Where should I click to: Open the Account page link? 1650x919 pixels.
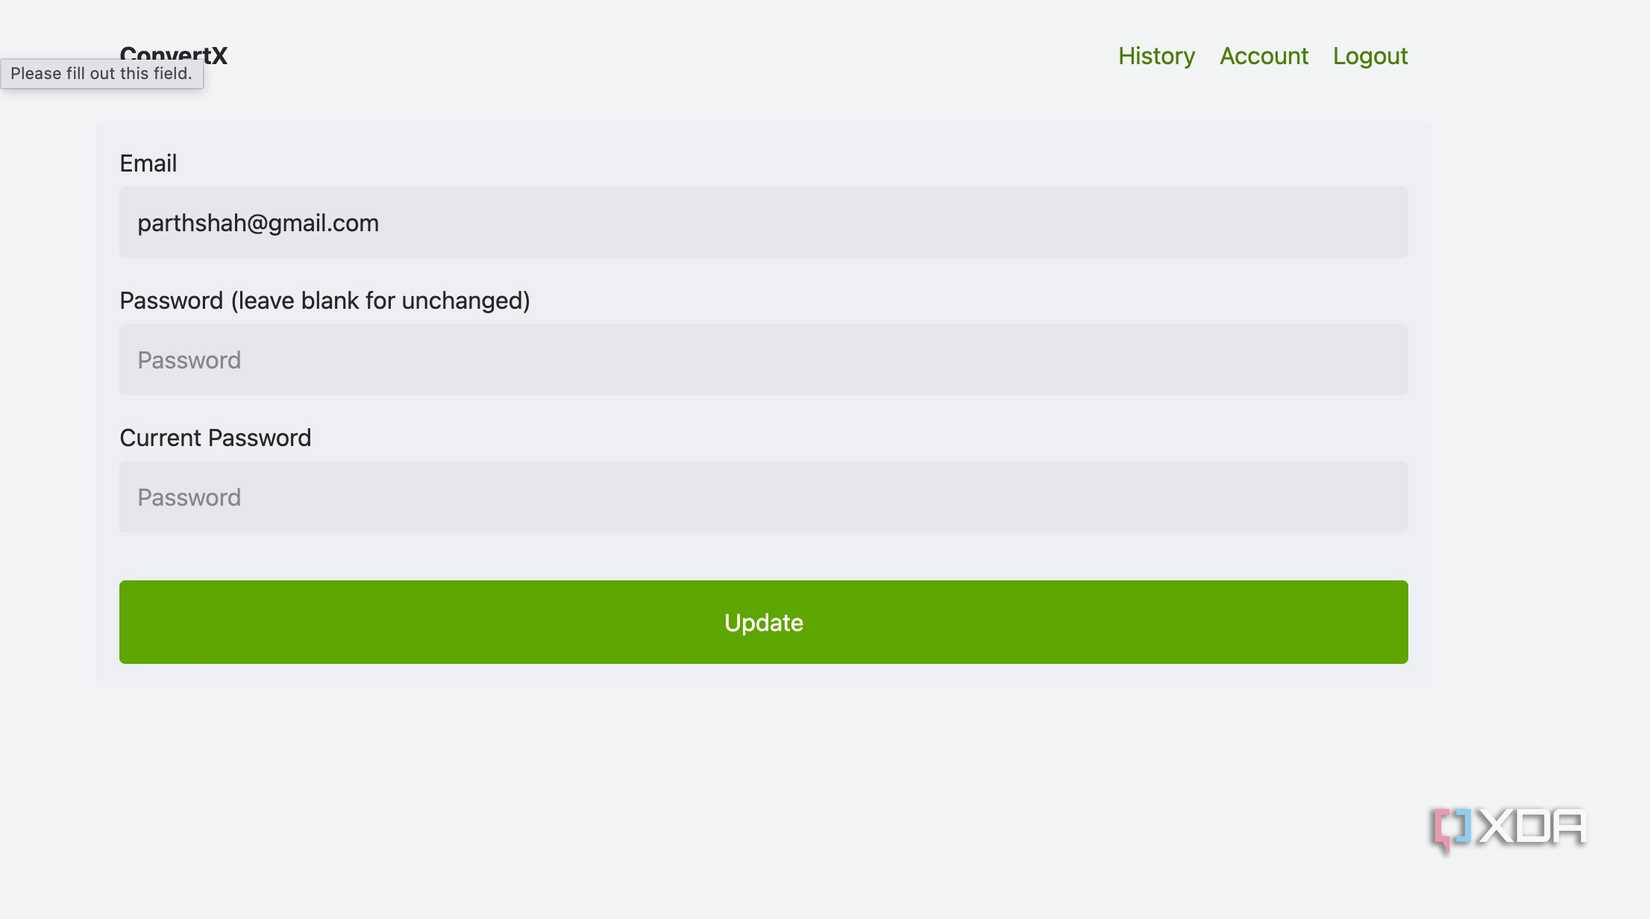coord(1263,56)
